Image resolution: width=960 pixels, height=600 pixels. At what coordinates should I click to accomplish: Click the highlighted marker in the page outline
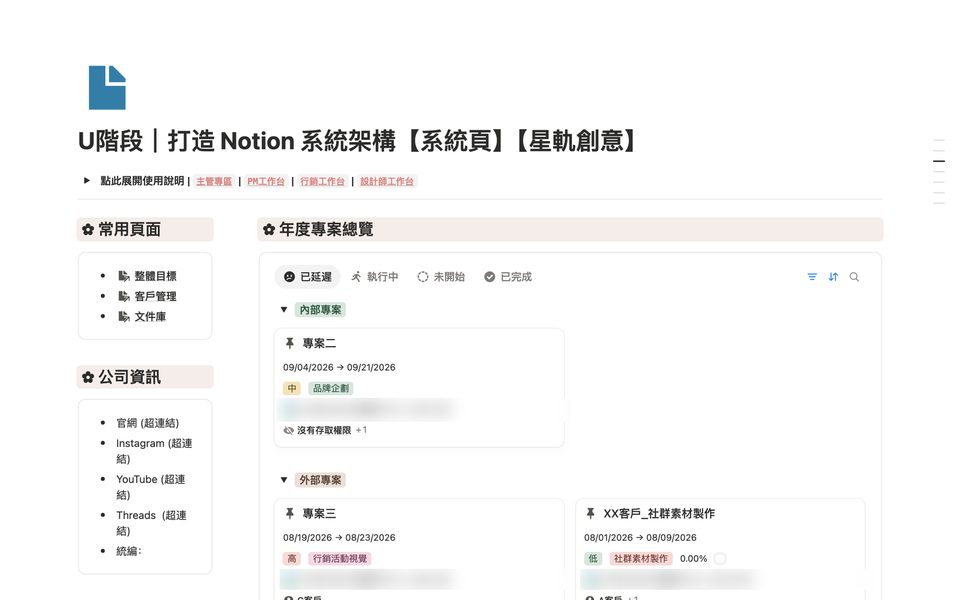point(939,161)
